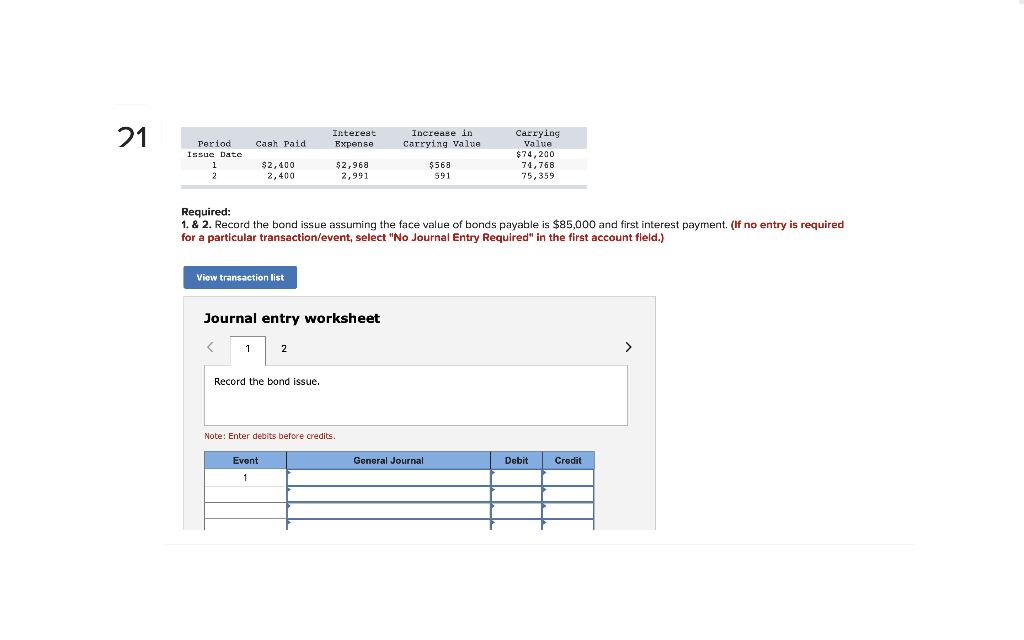Click the first row Debit amount field
Image resolution: width=1024 pixels, height=640 pixels.
tap(516, 477)
